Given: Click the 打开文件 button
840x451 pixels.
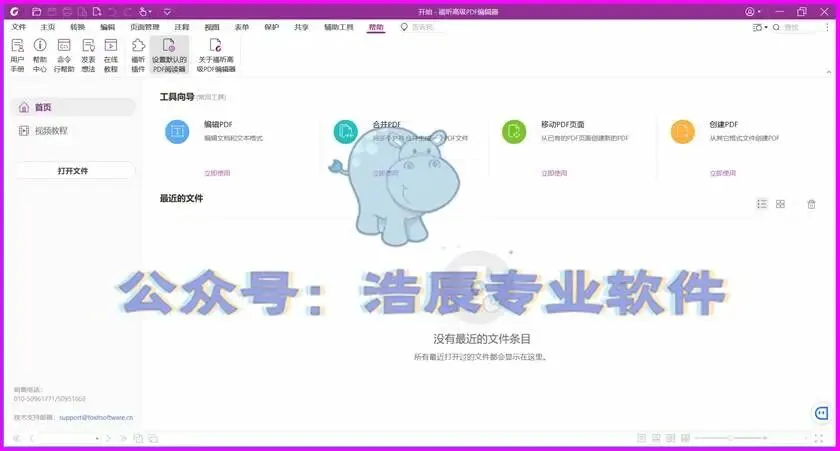Looking at the screenshot, I should [x=73, y=171].
